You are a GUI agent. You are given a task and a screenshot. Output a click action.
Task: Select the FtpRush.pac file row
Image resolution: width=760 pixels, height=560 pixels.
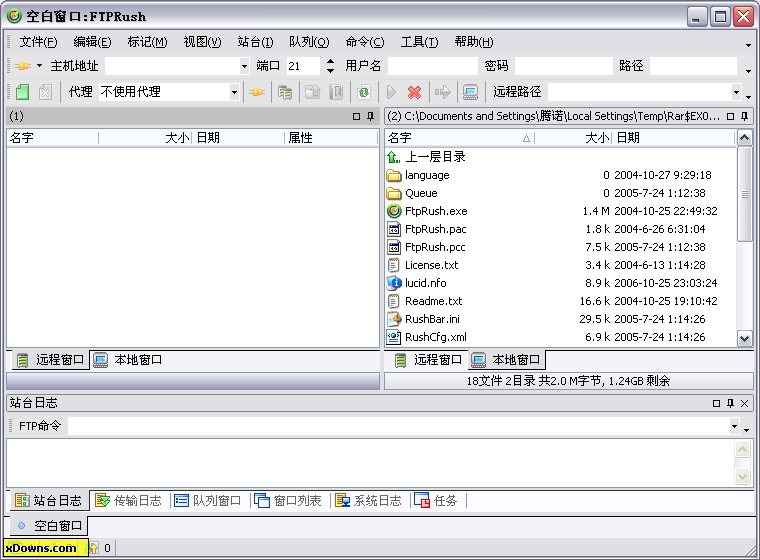(x=561, y=229)
